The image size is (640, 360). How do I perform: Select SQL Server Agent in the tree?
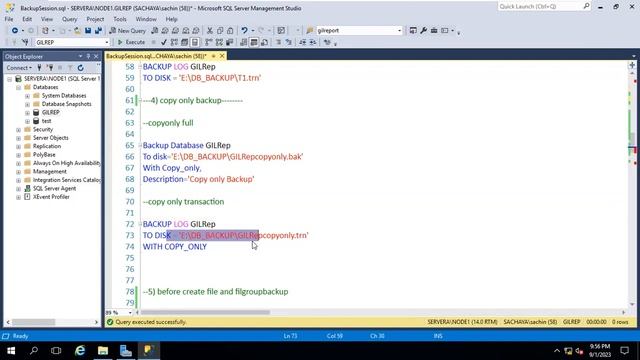point(54,189)
